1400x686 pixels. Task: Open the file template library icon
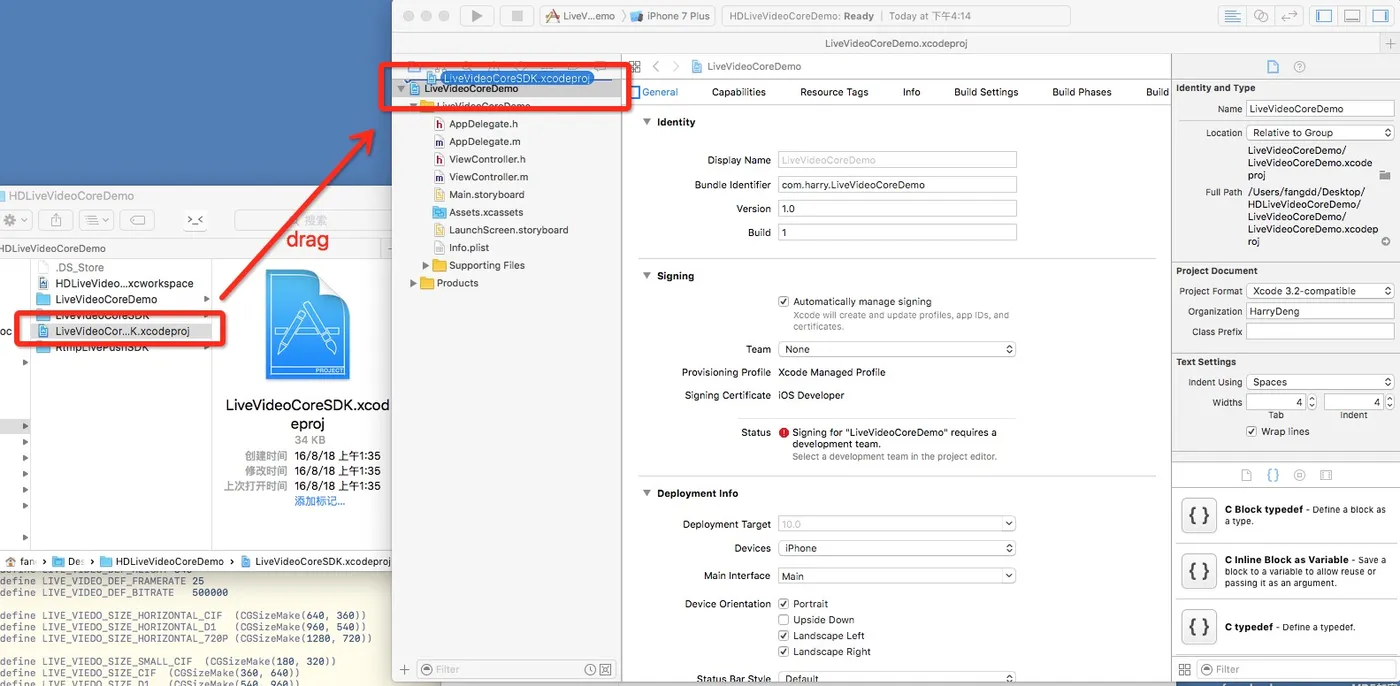click(x=1246, y=475)
